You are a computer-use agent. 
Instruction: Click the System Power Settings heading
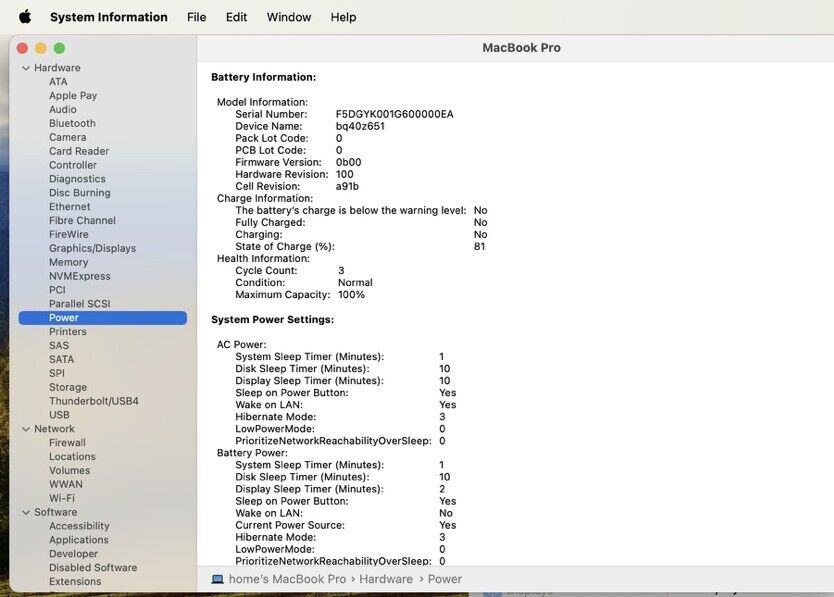pyautogui.click(x=272, y=320)
